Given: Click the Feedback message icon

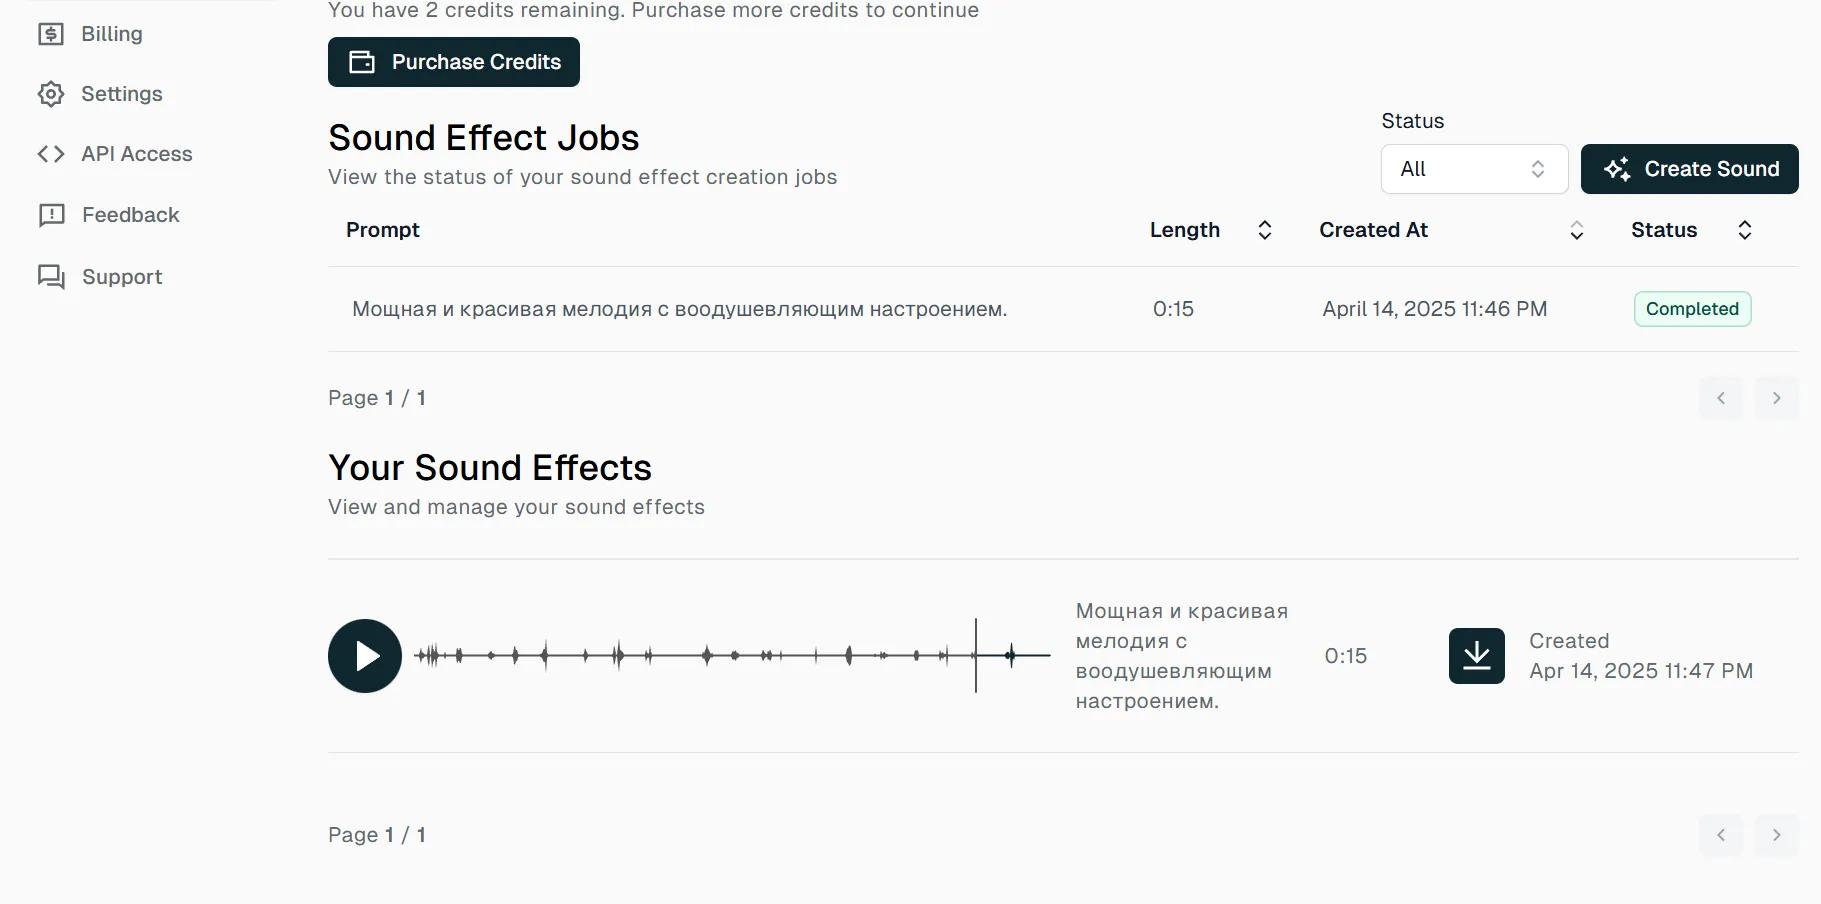Looking at the screenshot, I should 51,215.
